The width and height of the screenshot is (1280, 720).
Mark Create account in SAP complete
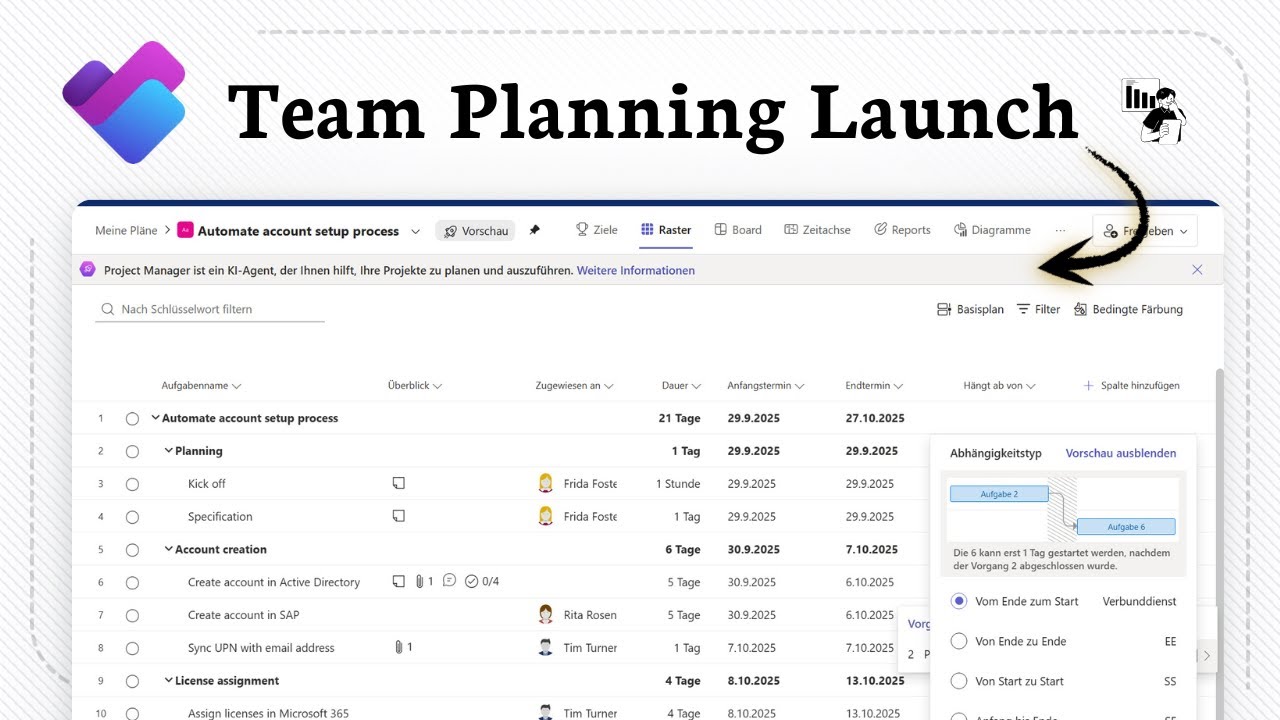pyautogui.click(x=132, y=615)
